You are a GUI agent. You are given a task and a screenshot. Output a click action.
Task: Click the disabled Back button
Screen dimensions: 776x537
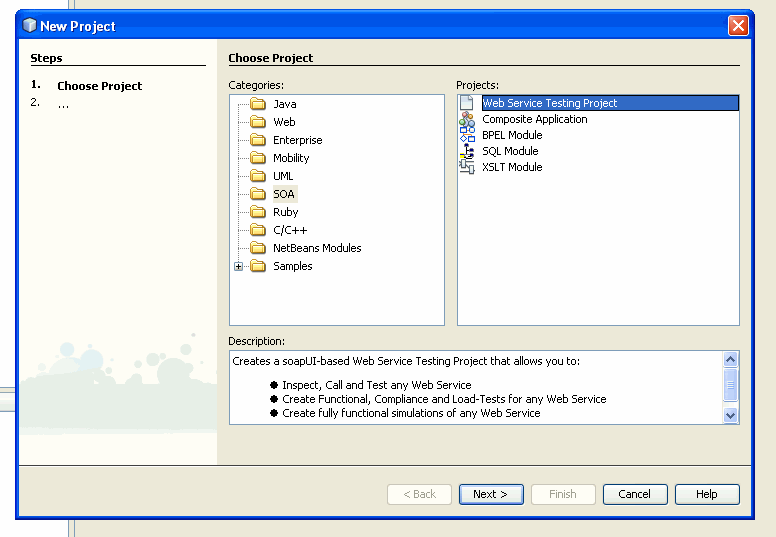tap(419, 494)
